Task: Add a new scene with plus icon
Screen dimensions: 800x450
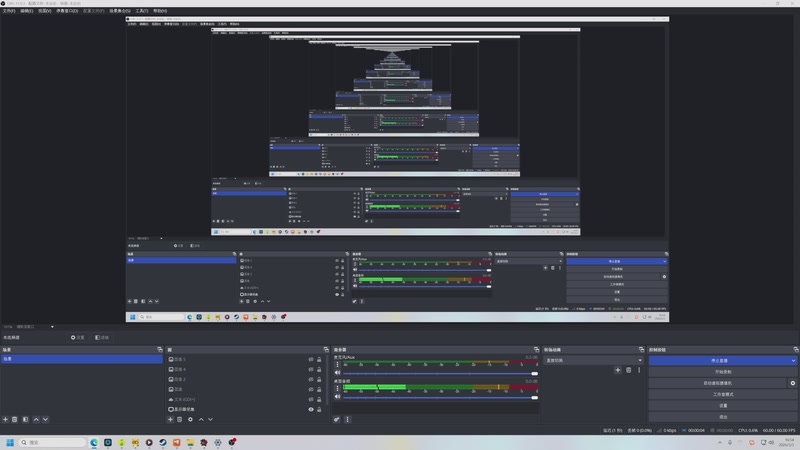Action: [x=6, y=419]
